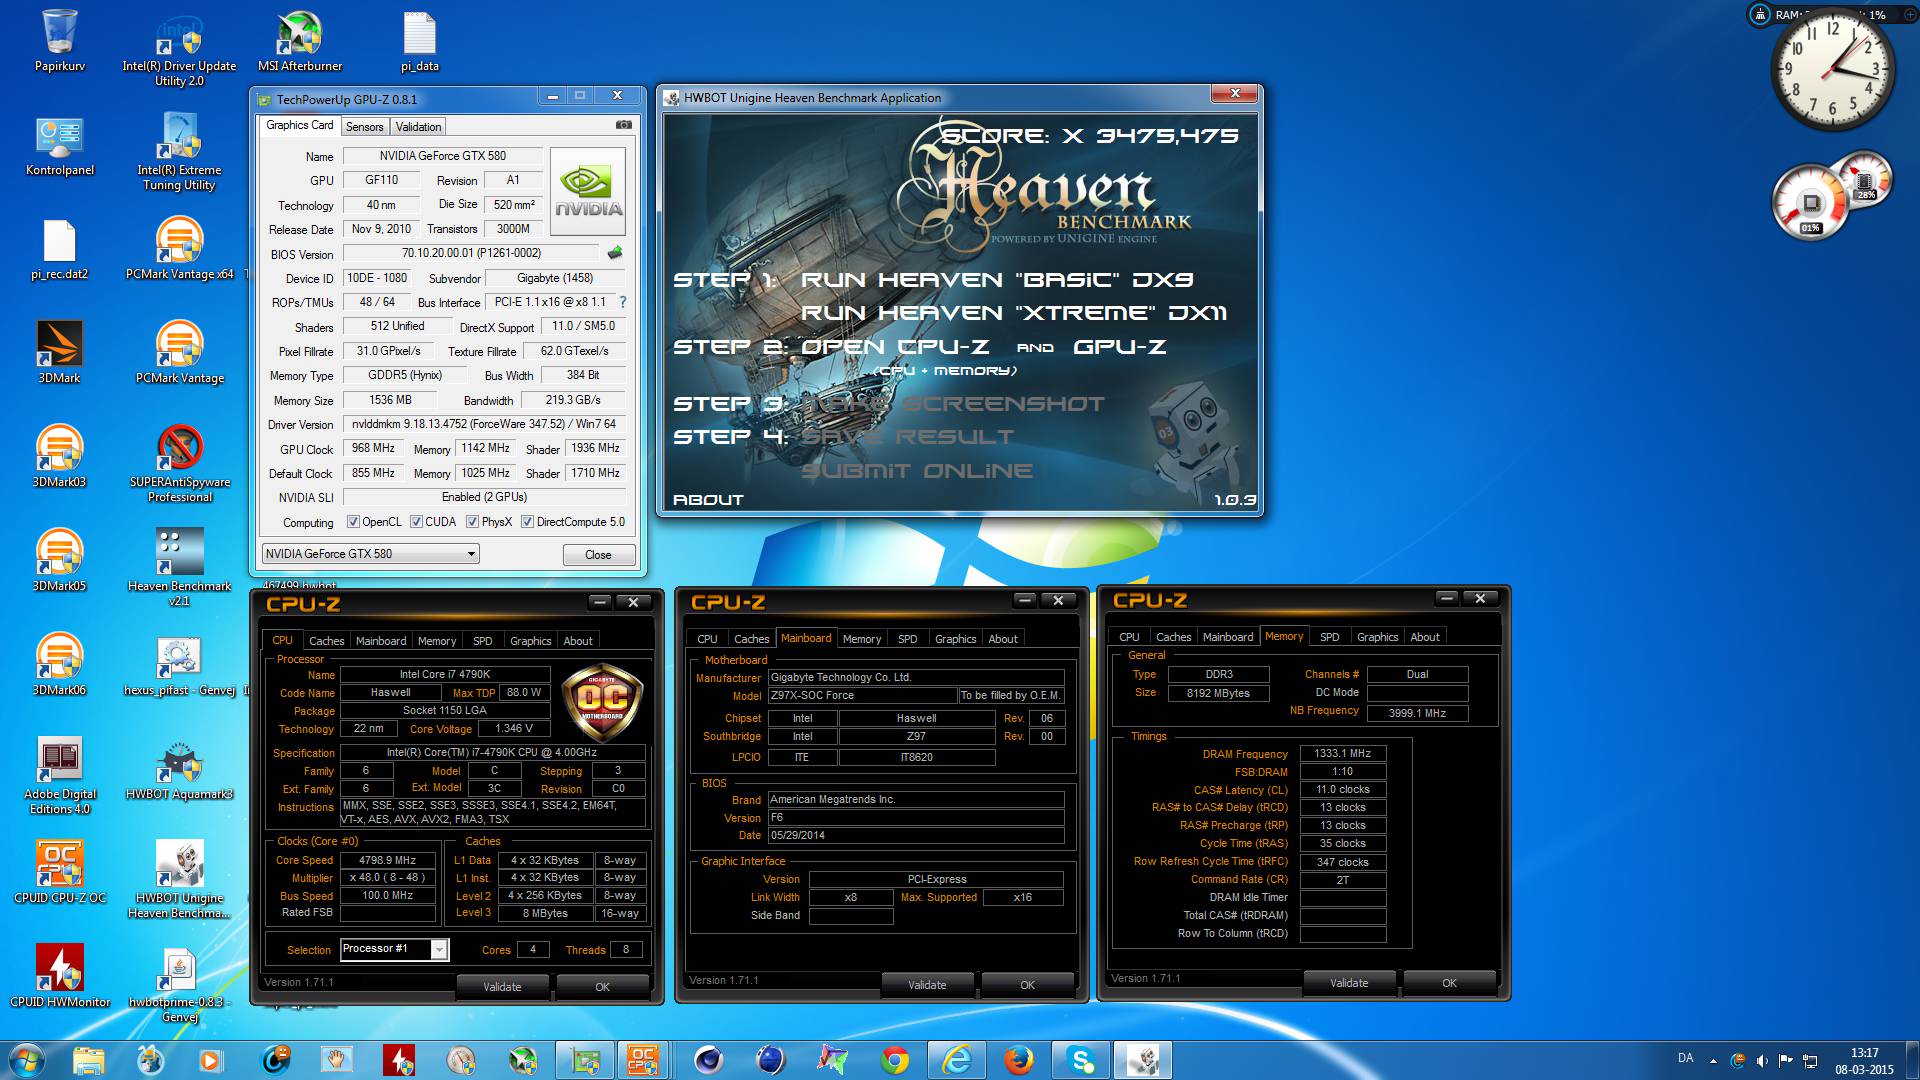Open Graphics tab in CPU-Z Memory window
This screenshot has width=1920, height=1080.
pyautogui.click(x=1377, y=637)
